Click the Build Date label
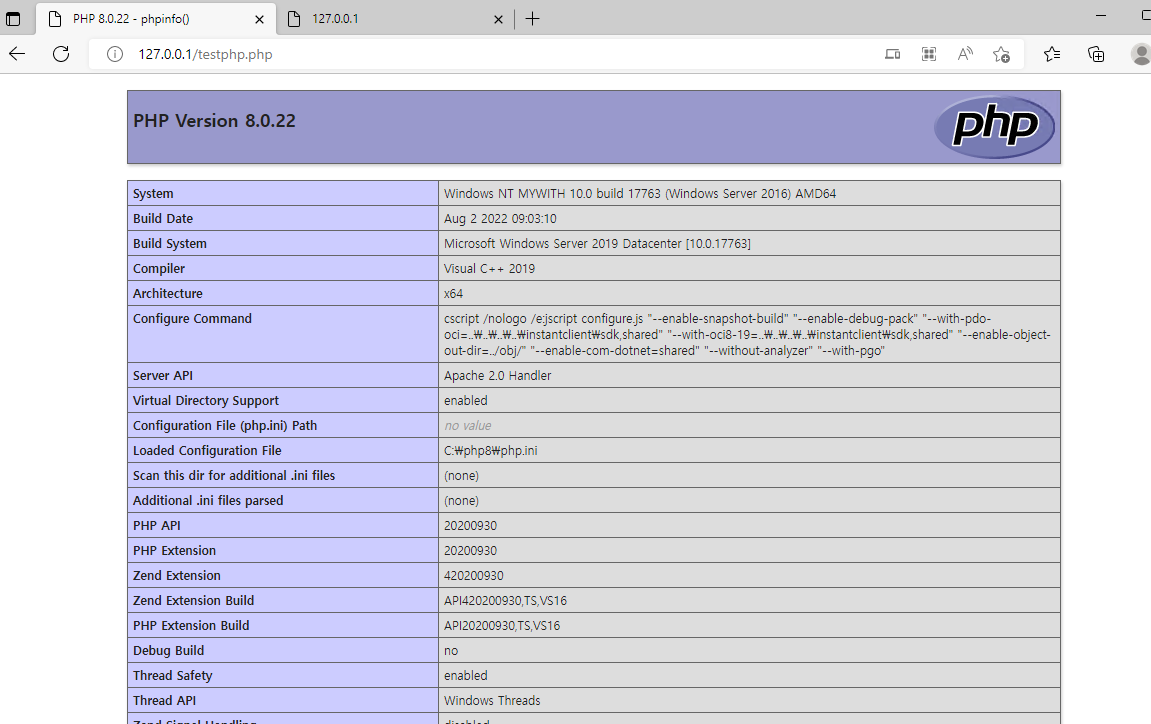This screenshot has height=724, width=1151. coord(163,219)
